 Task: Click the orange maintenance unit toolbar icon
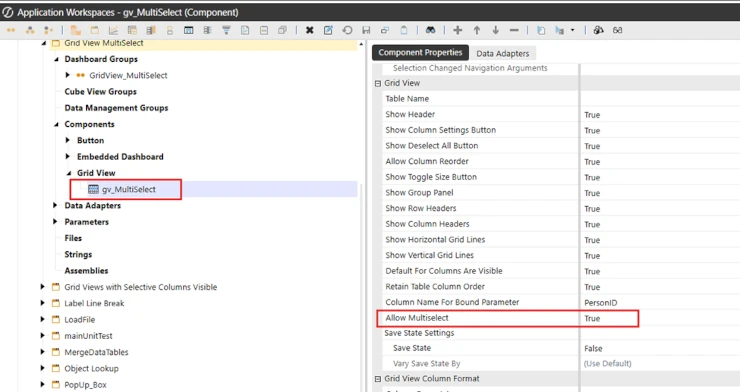76,30
